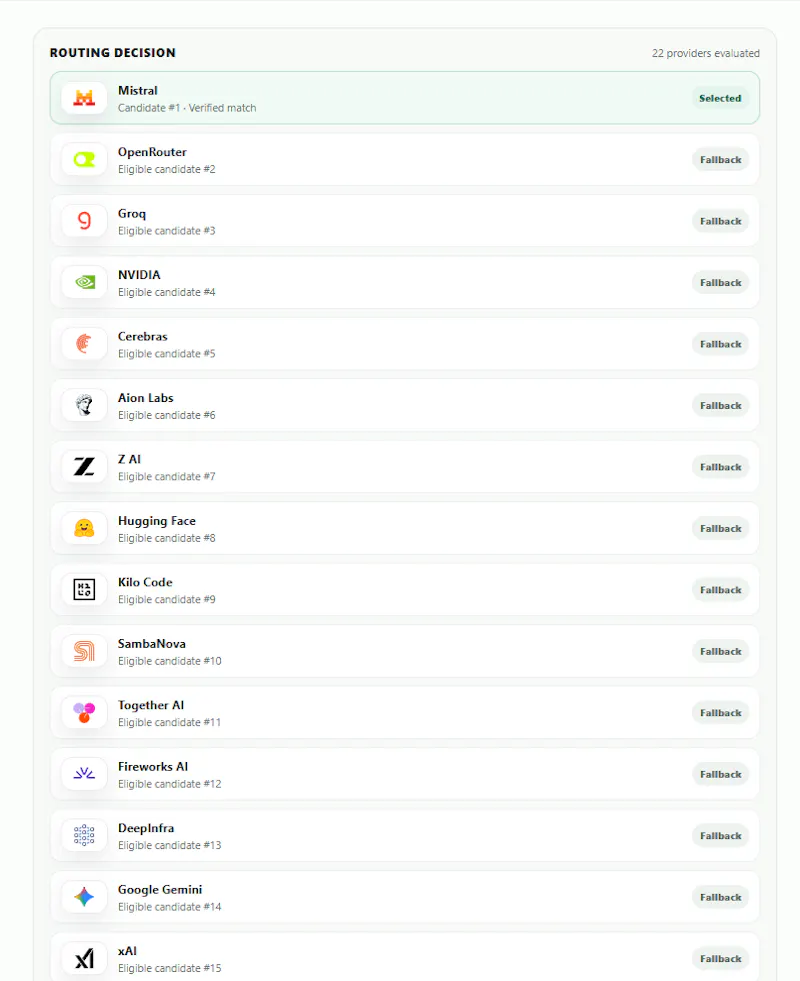Click the Fallback badge for Together AI
This screenshot has height=981, width=800.
pyautogui.click(x=721, y=713)
